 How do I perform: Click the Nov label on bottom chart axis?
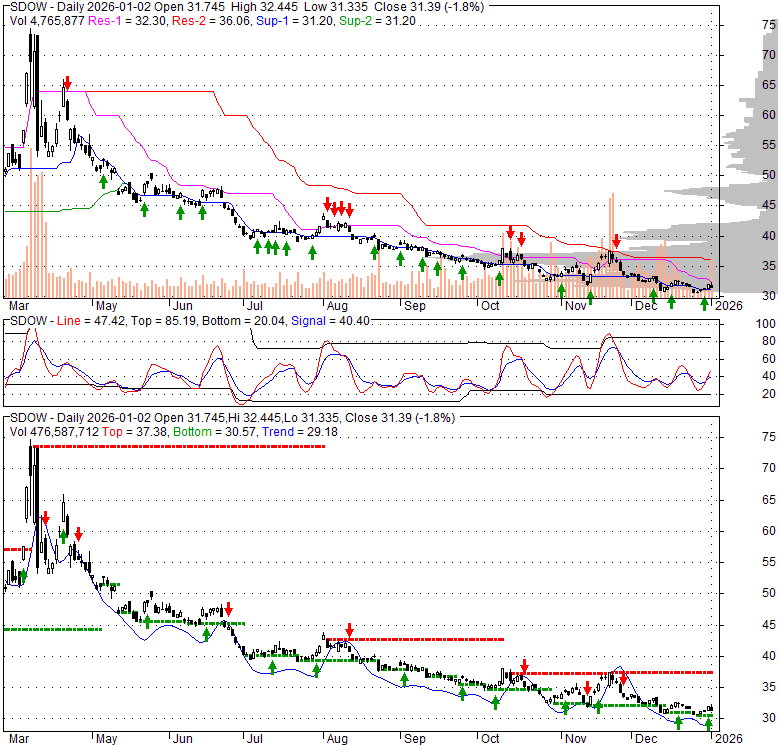[576, 739]
